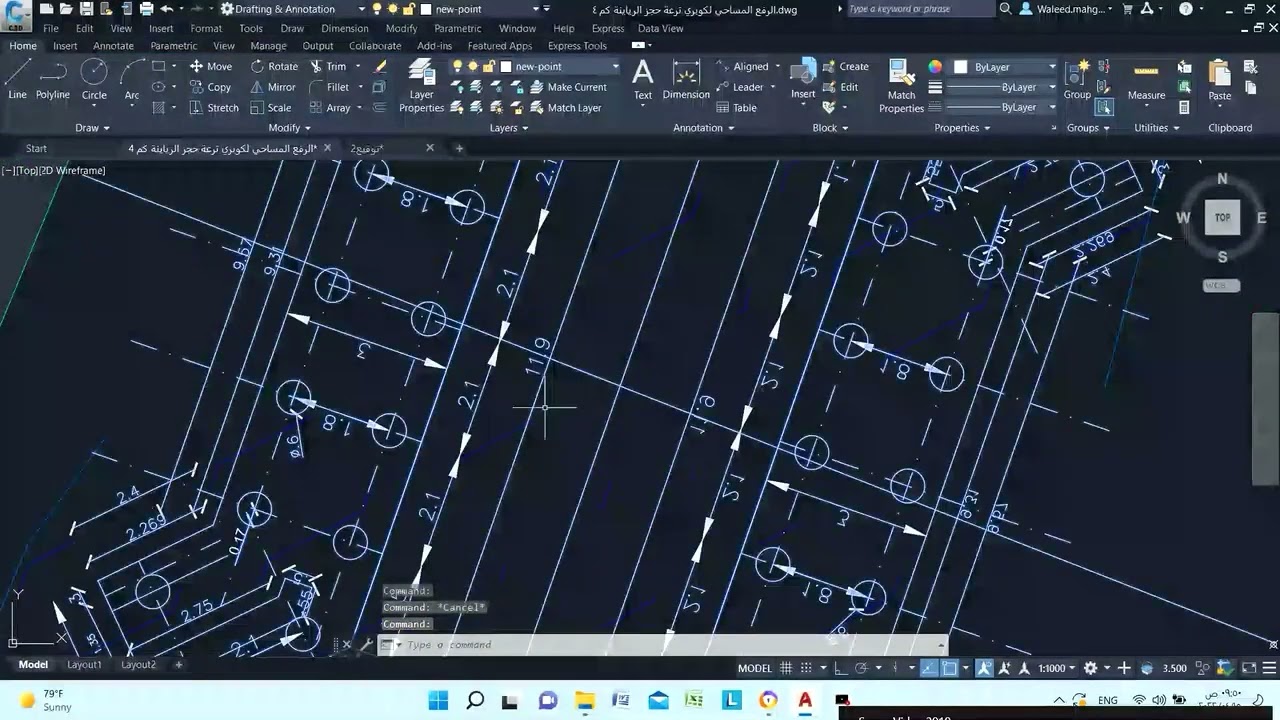Click the Group tool
This screenshot has width=1280, height=720.
click(x=1077, y=80)
